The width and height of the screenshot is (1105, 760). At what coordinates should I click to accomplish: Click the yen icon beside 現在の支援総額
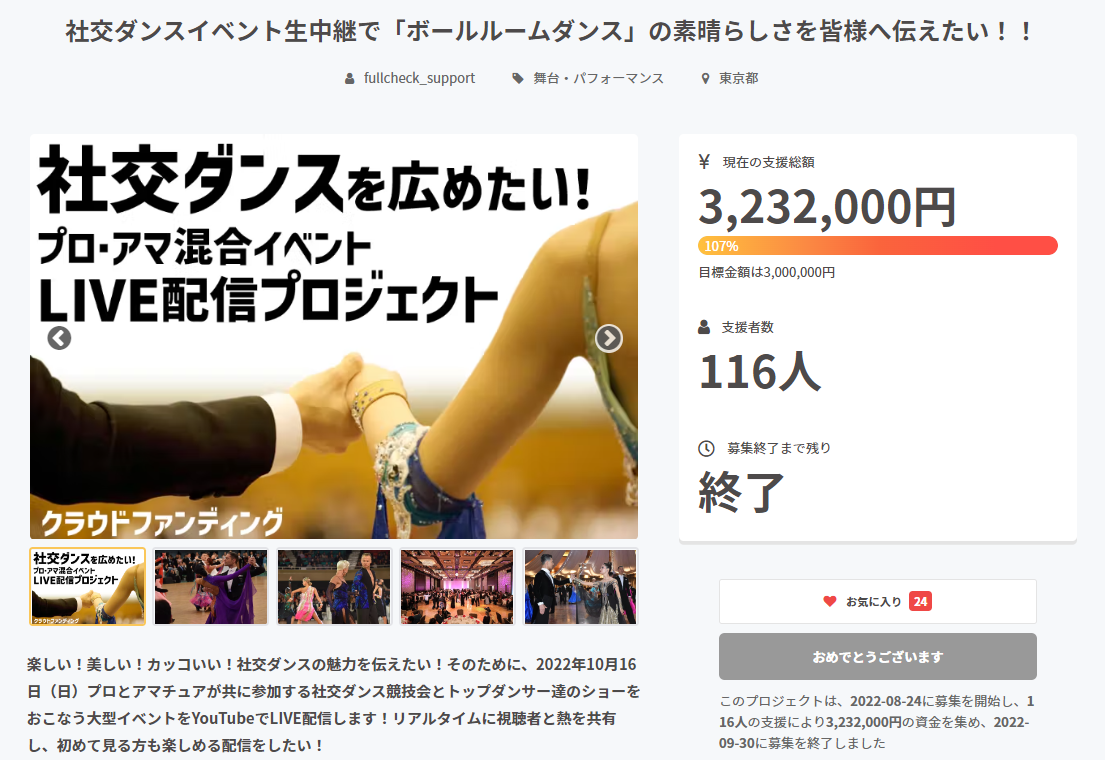[704, 162]
